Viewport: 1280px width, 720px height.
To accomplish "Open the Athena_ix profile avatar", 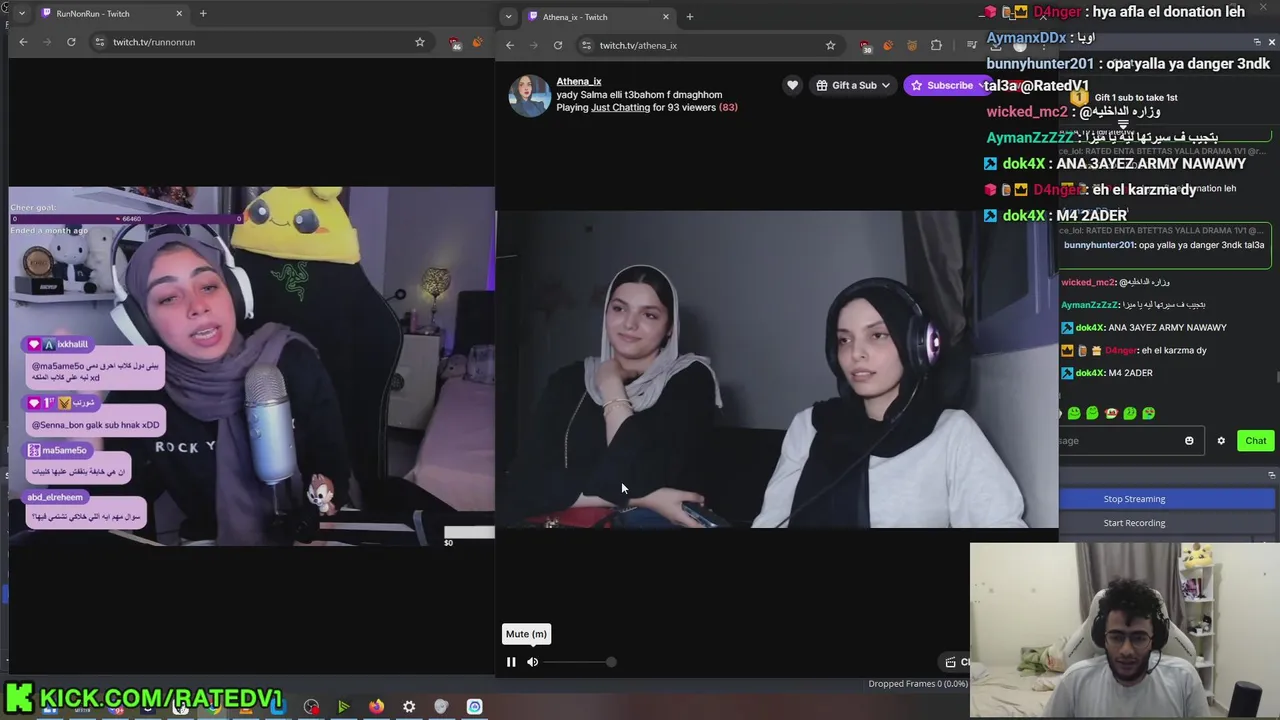I will 529,95.
